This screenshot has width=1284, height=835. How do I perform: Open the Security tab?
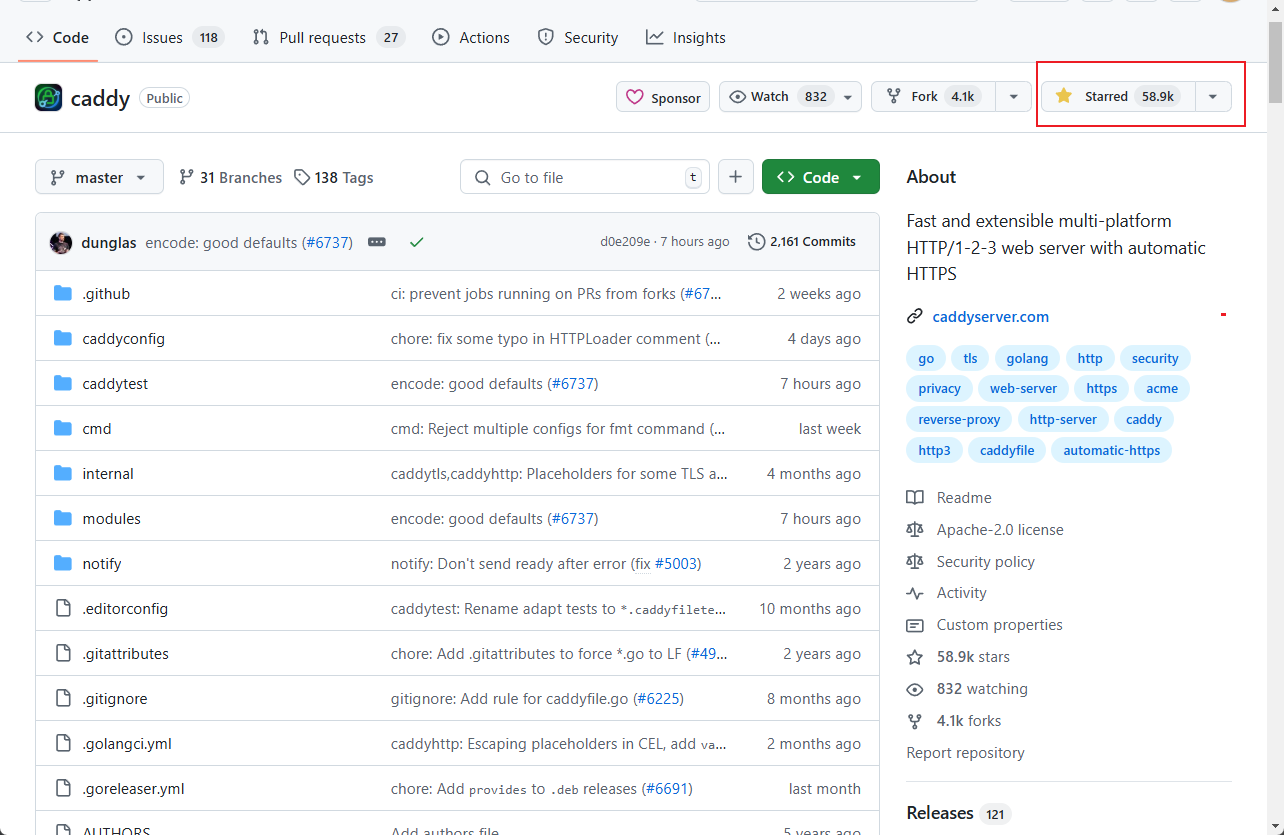(578, 37)
